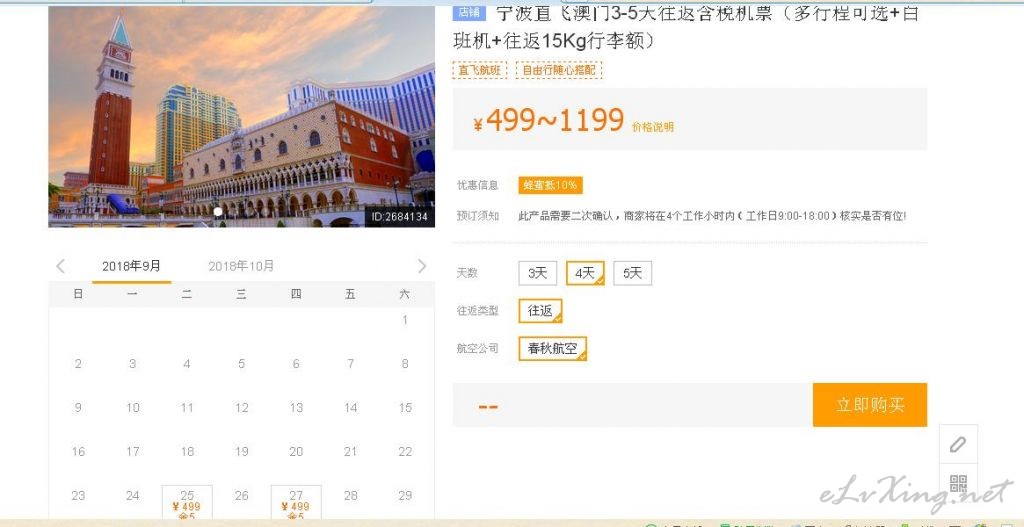Click calendar date 29

(x=405, y=496)
